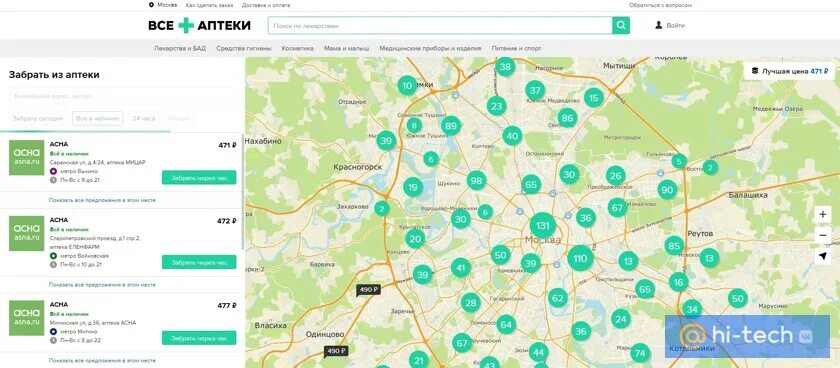Click the coins icon beside Лучшая цена
Screen dimensions: 840x368
click(x=755, y=71)
